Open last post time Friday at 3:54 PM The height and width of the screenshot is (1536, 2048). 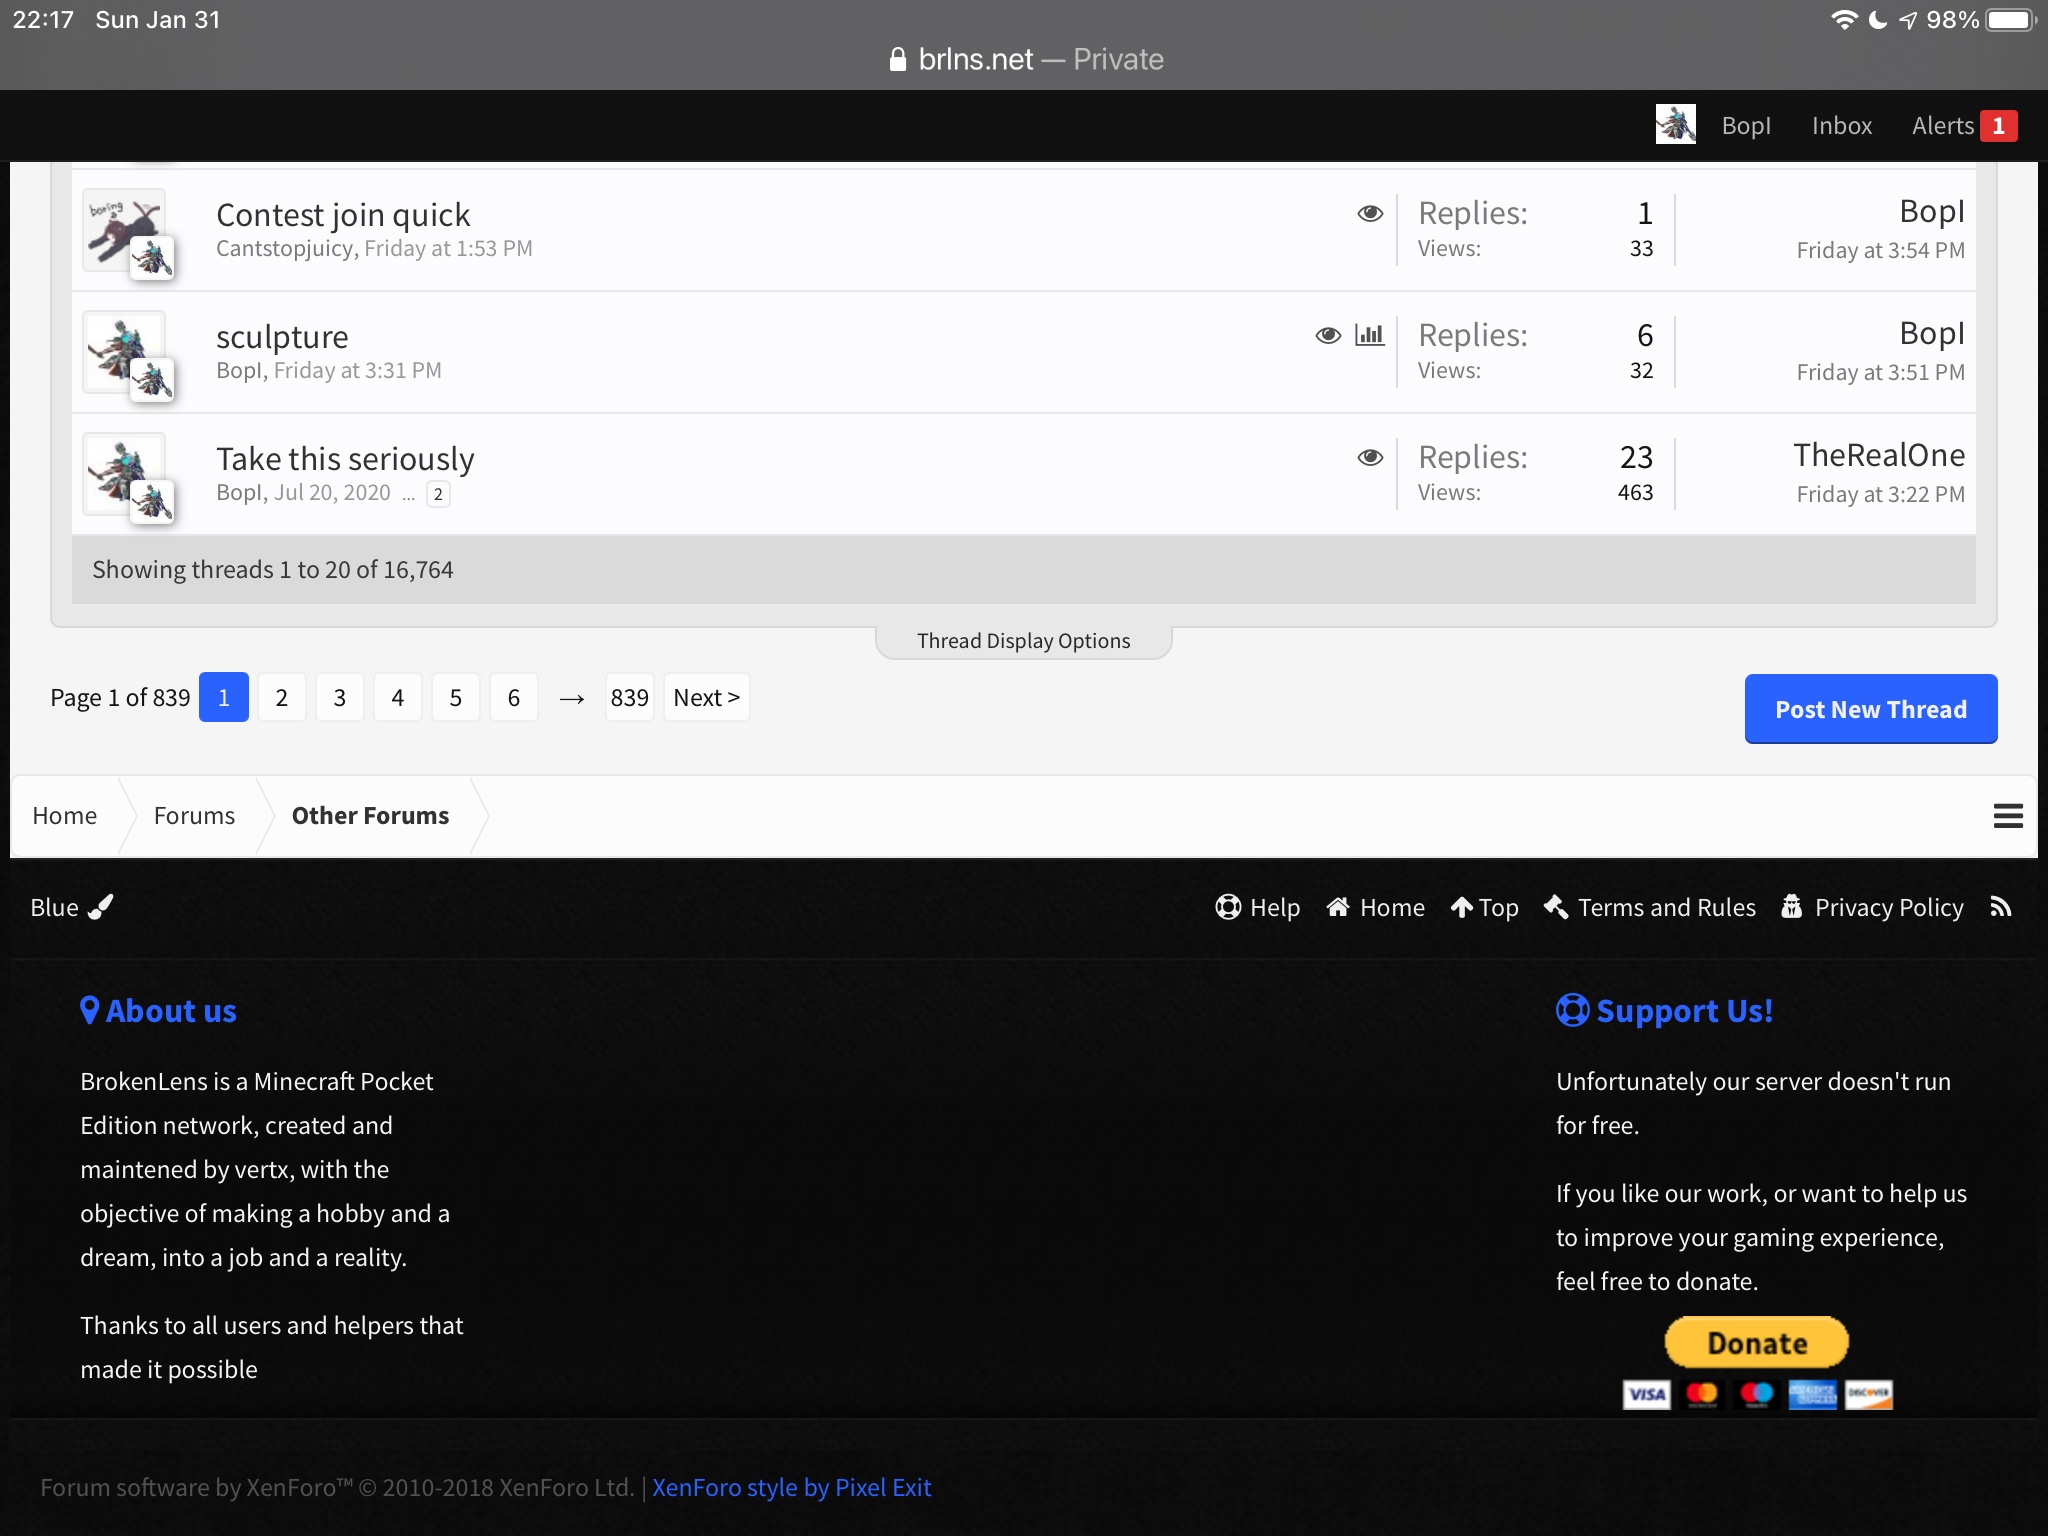[1880, 250]
